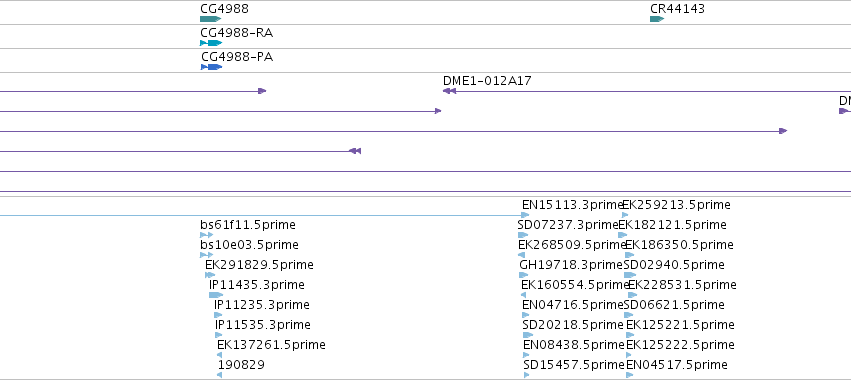
Task: Click the glyph below EK291829.5prime label
Action: point(210,275)
